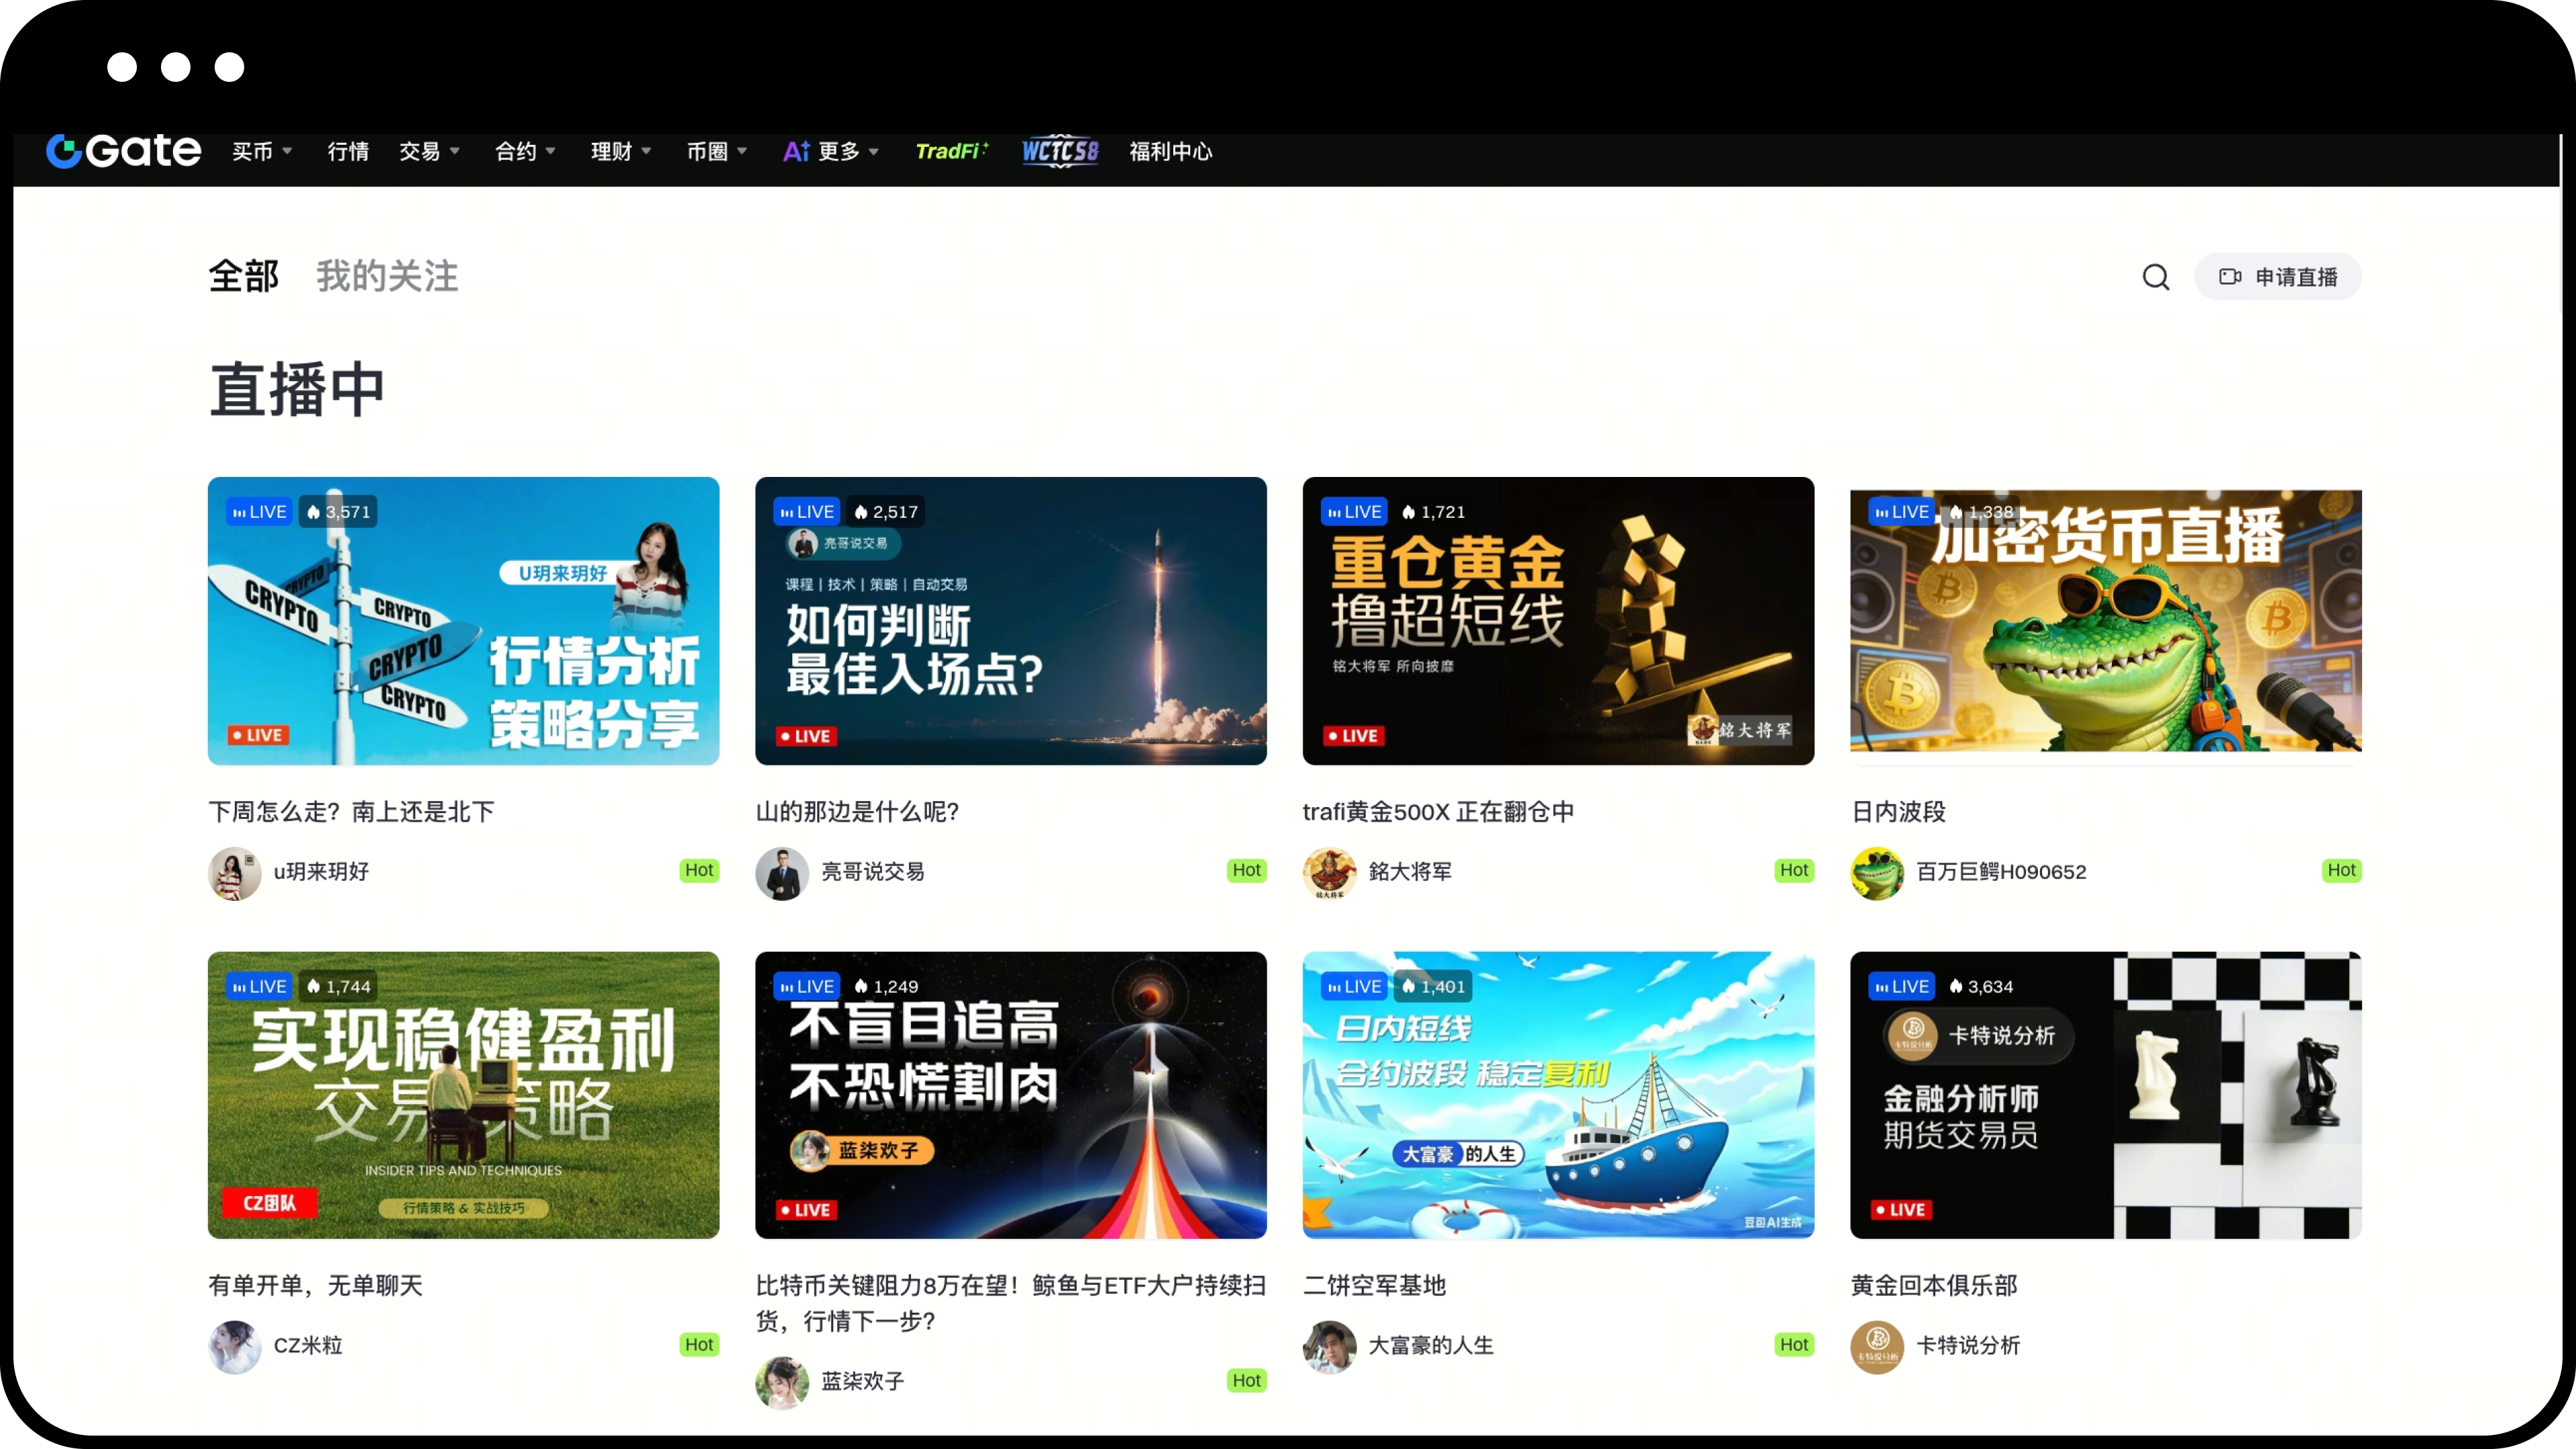Click the TradFi nav logo
2576x1449 pixels.
[x=951, y=151]
